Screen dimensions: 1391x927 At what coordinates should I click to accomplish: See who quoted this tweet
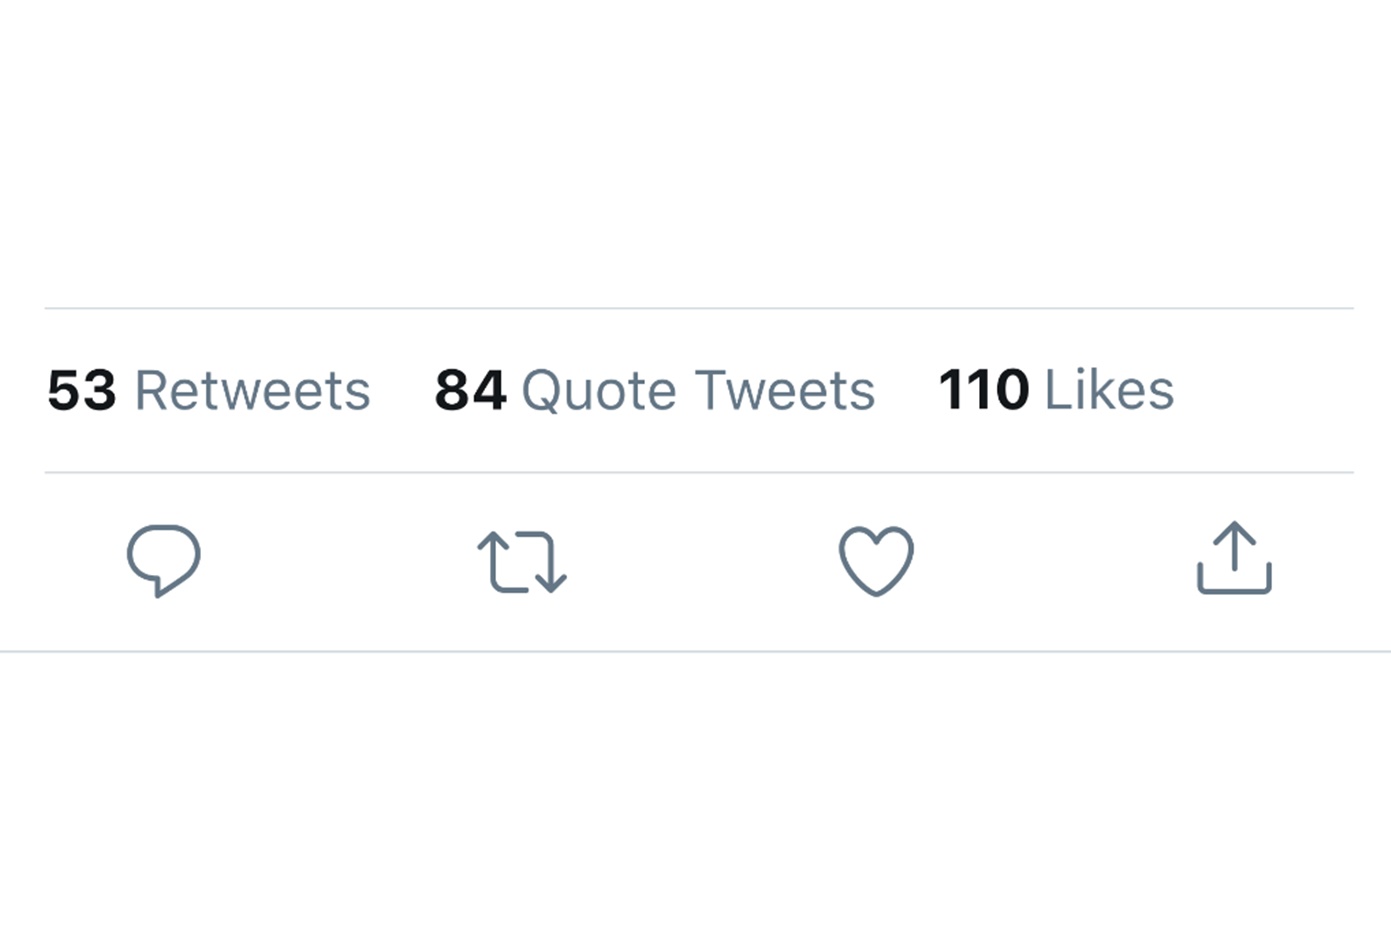coord(654,390)
